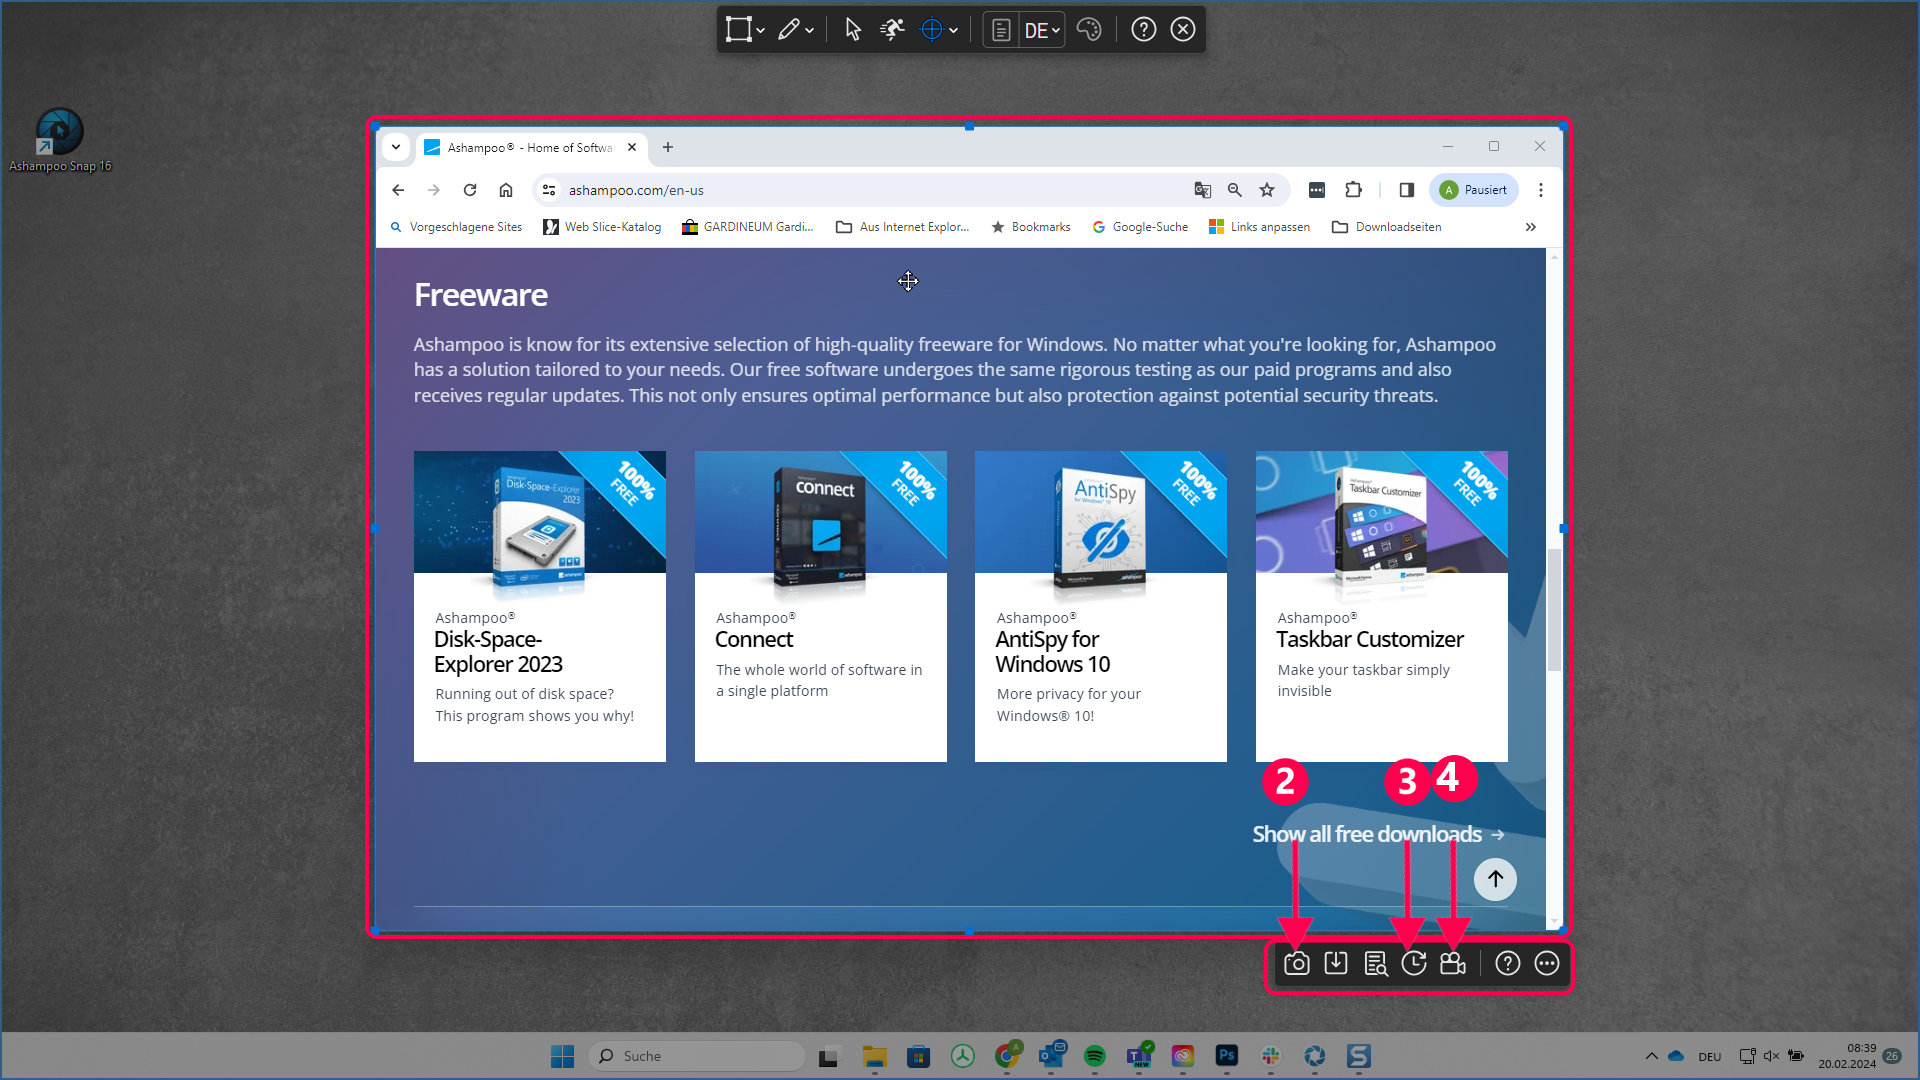1920x1080 pixels.
Task: Open the Disk-Space-Explorer 2023 card
Action: pos(540,606)
